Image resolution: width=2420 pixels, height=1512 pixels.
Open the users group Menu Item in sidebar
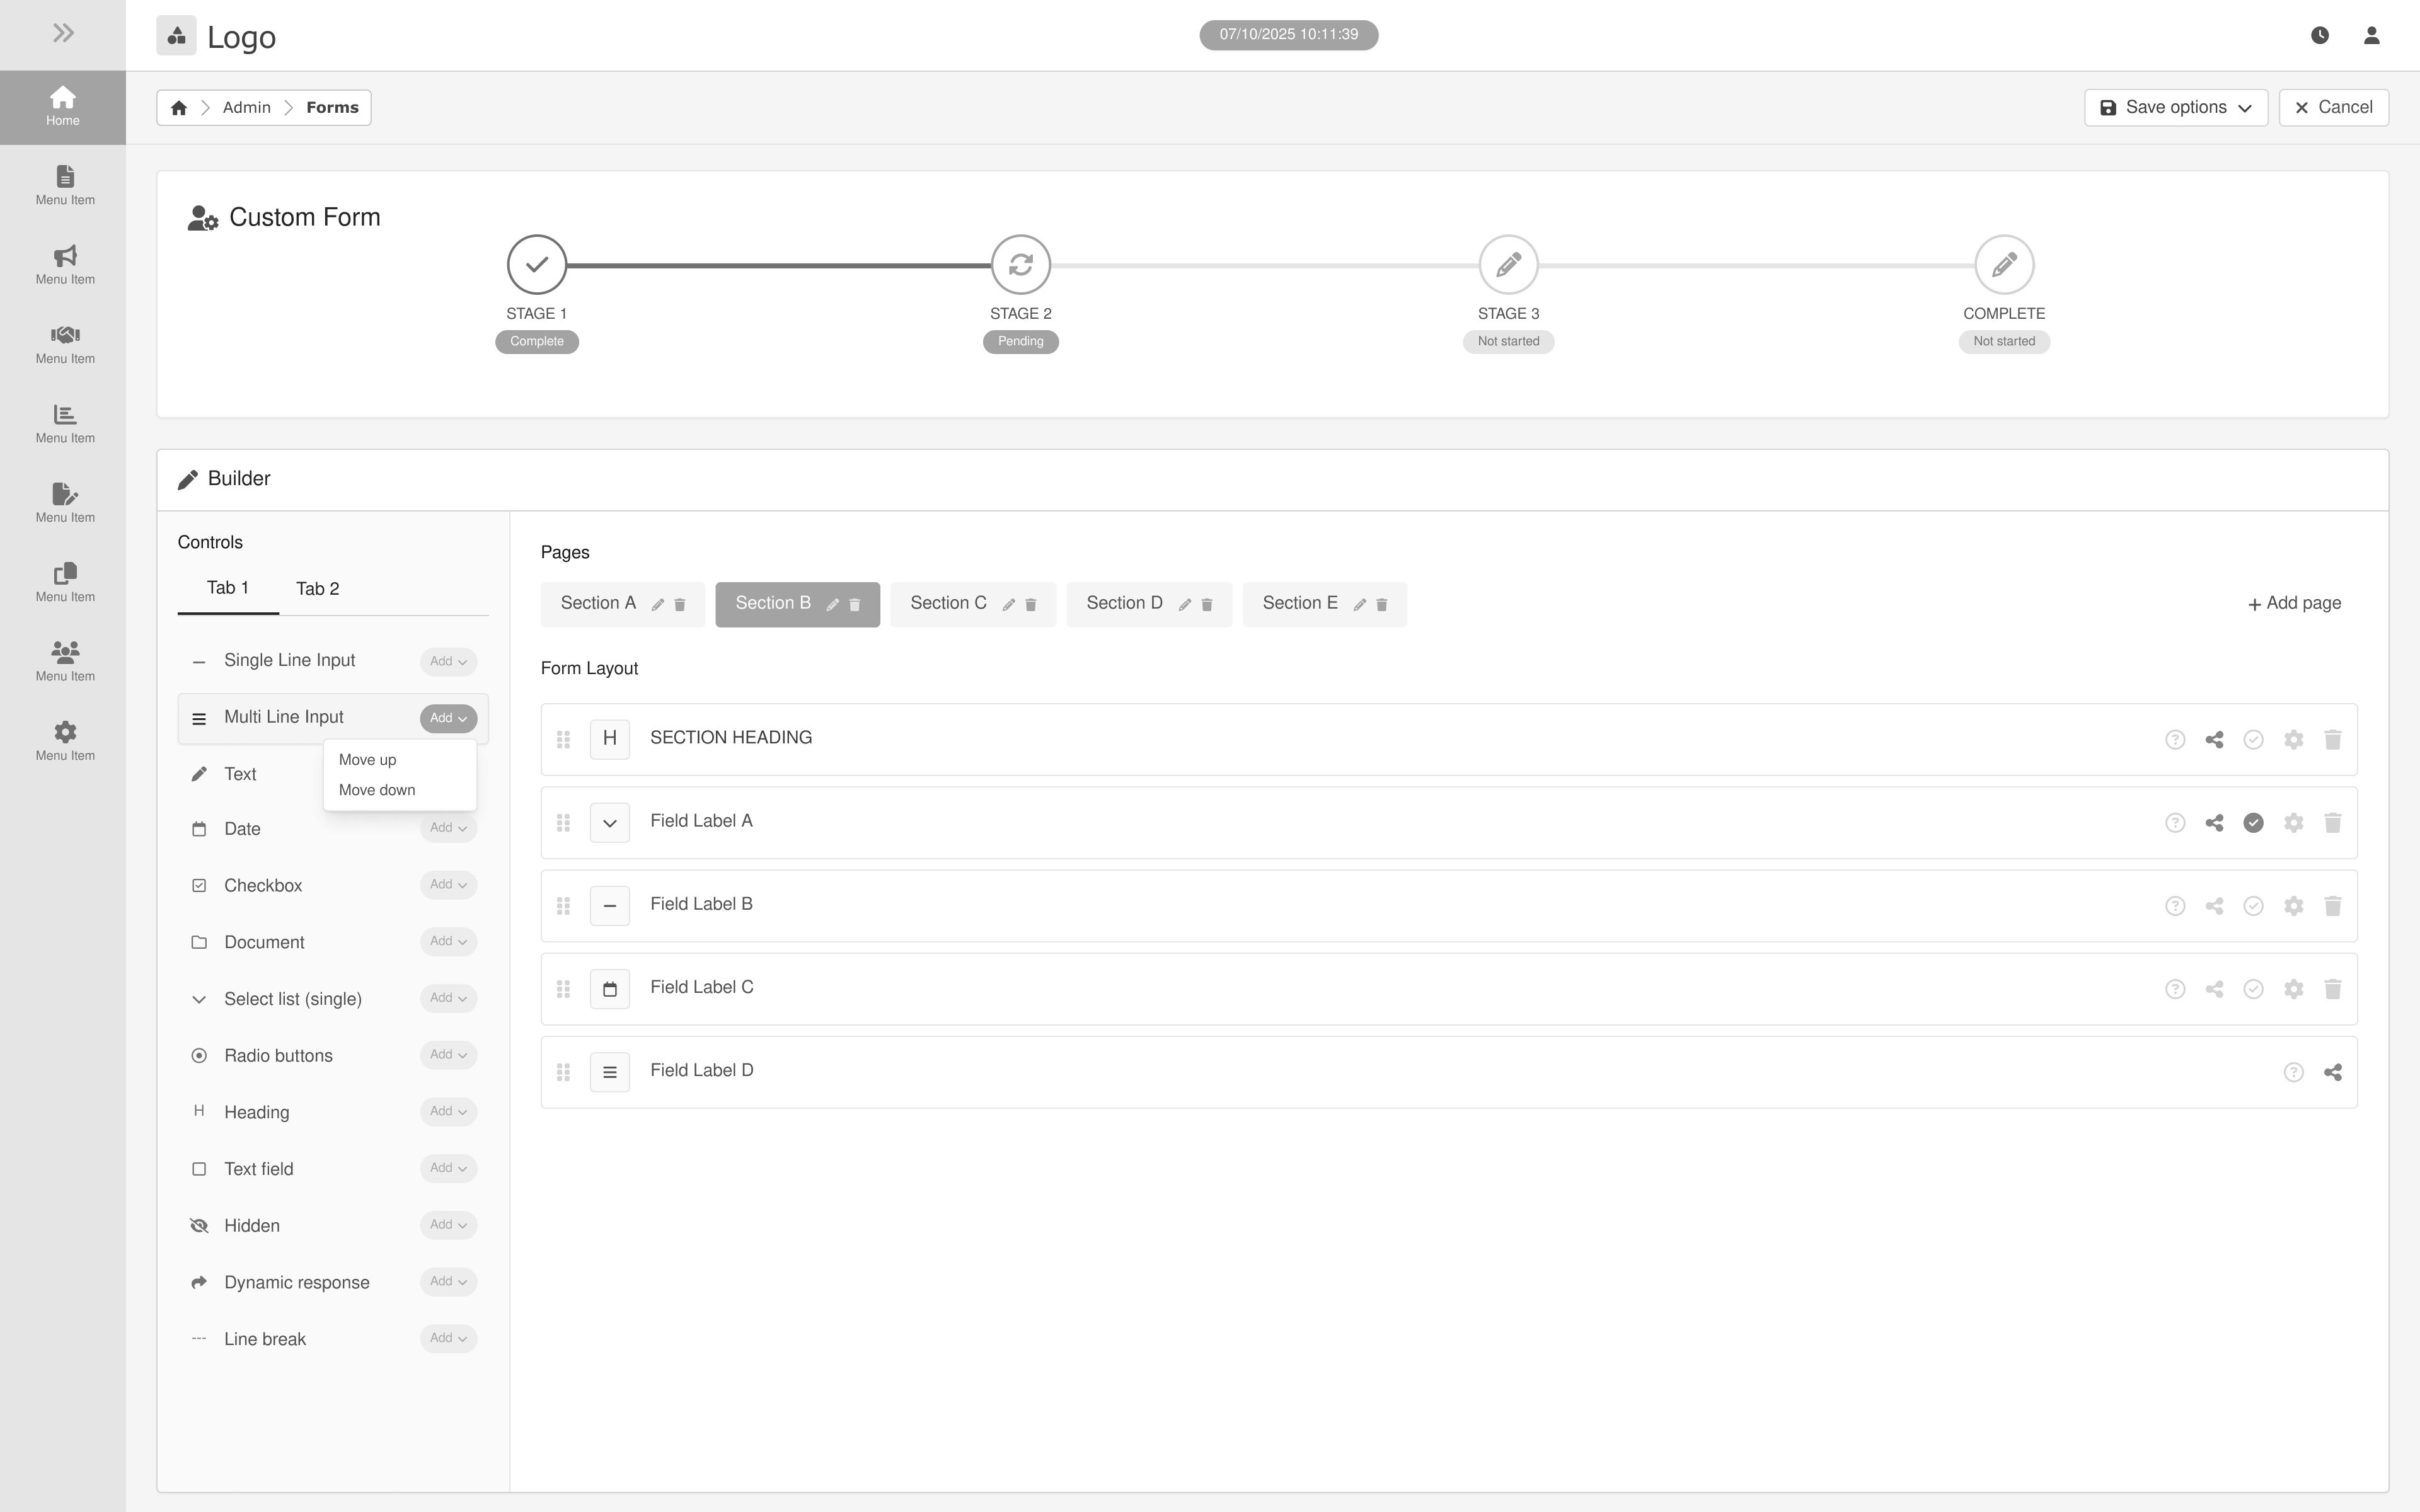point(65,662)
